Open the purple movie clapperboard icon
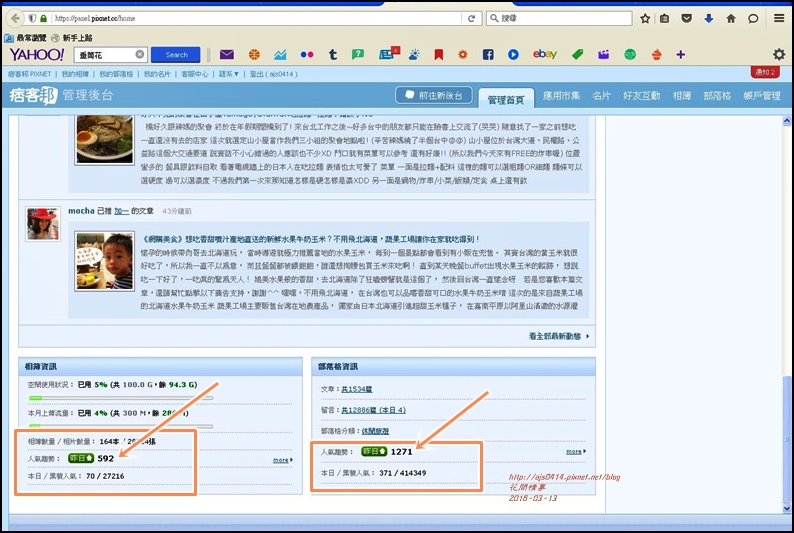The height and width of the screenshot is (533, 794). click(603, 54)
